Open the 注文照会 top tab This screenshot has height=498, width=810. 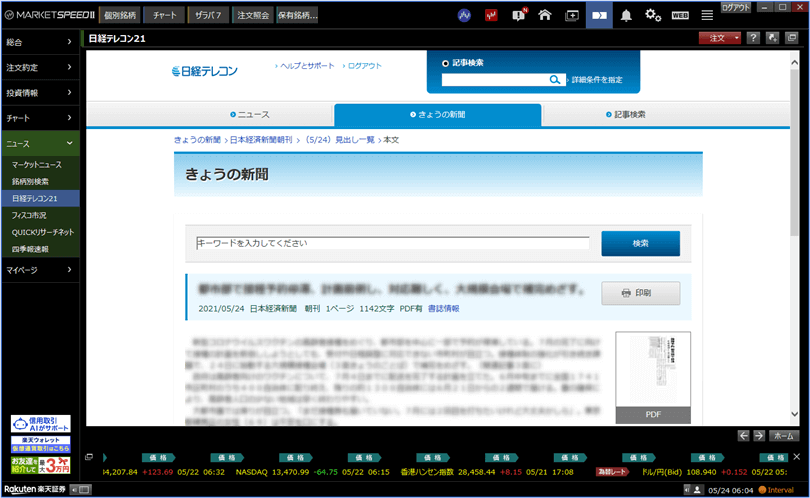(x=253, y=15)
